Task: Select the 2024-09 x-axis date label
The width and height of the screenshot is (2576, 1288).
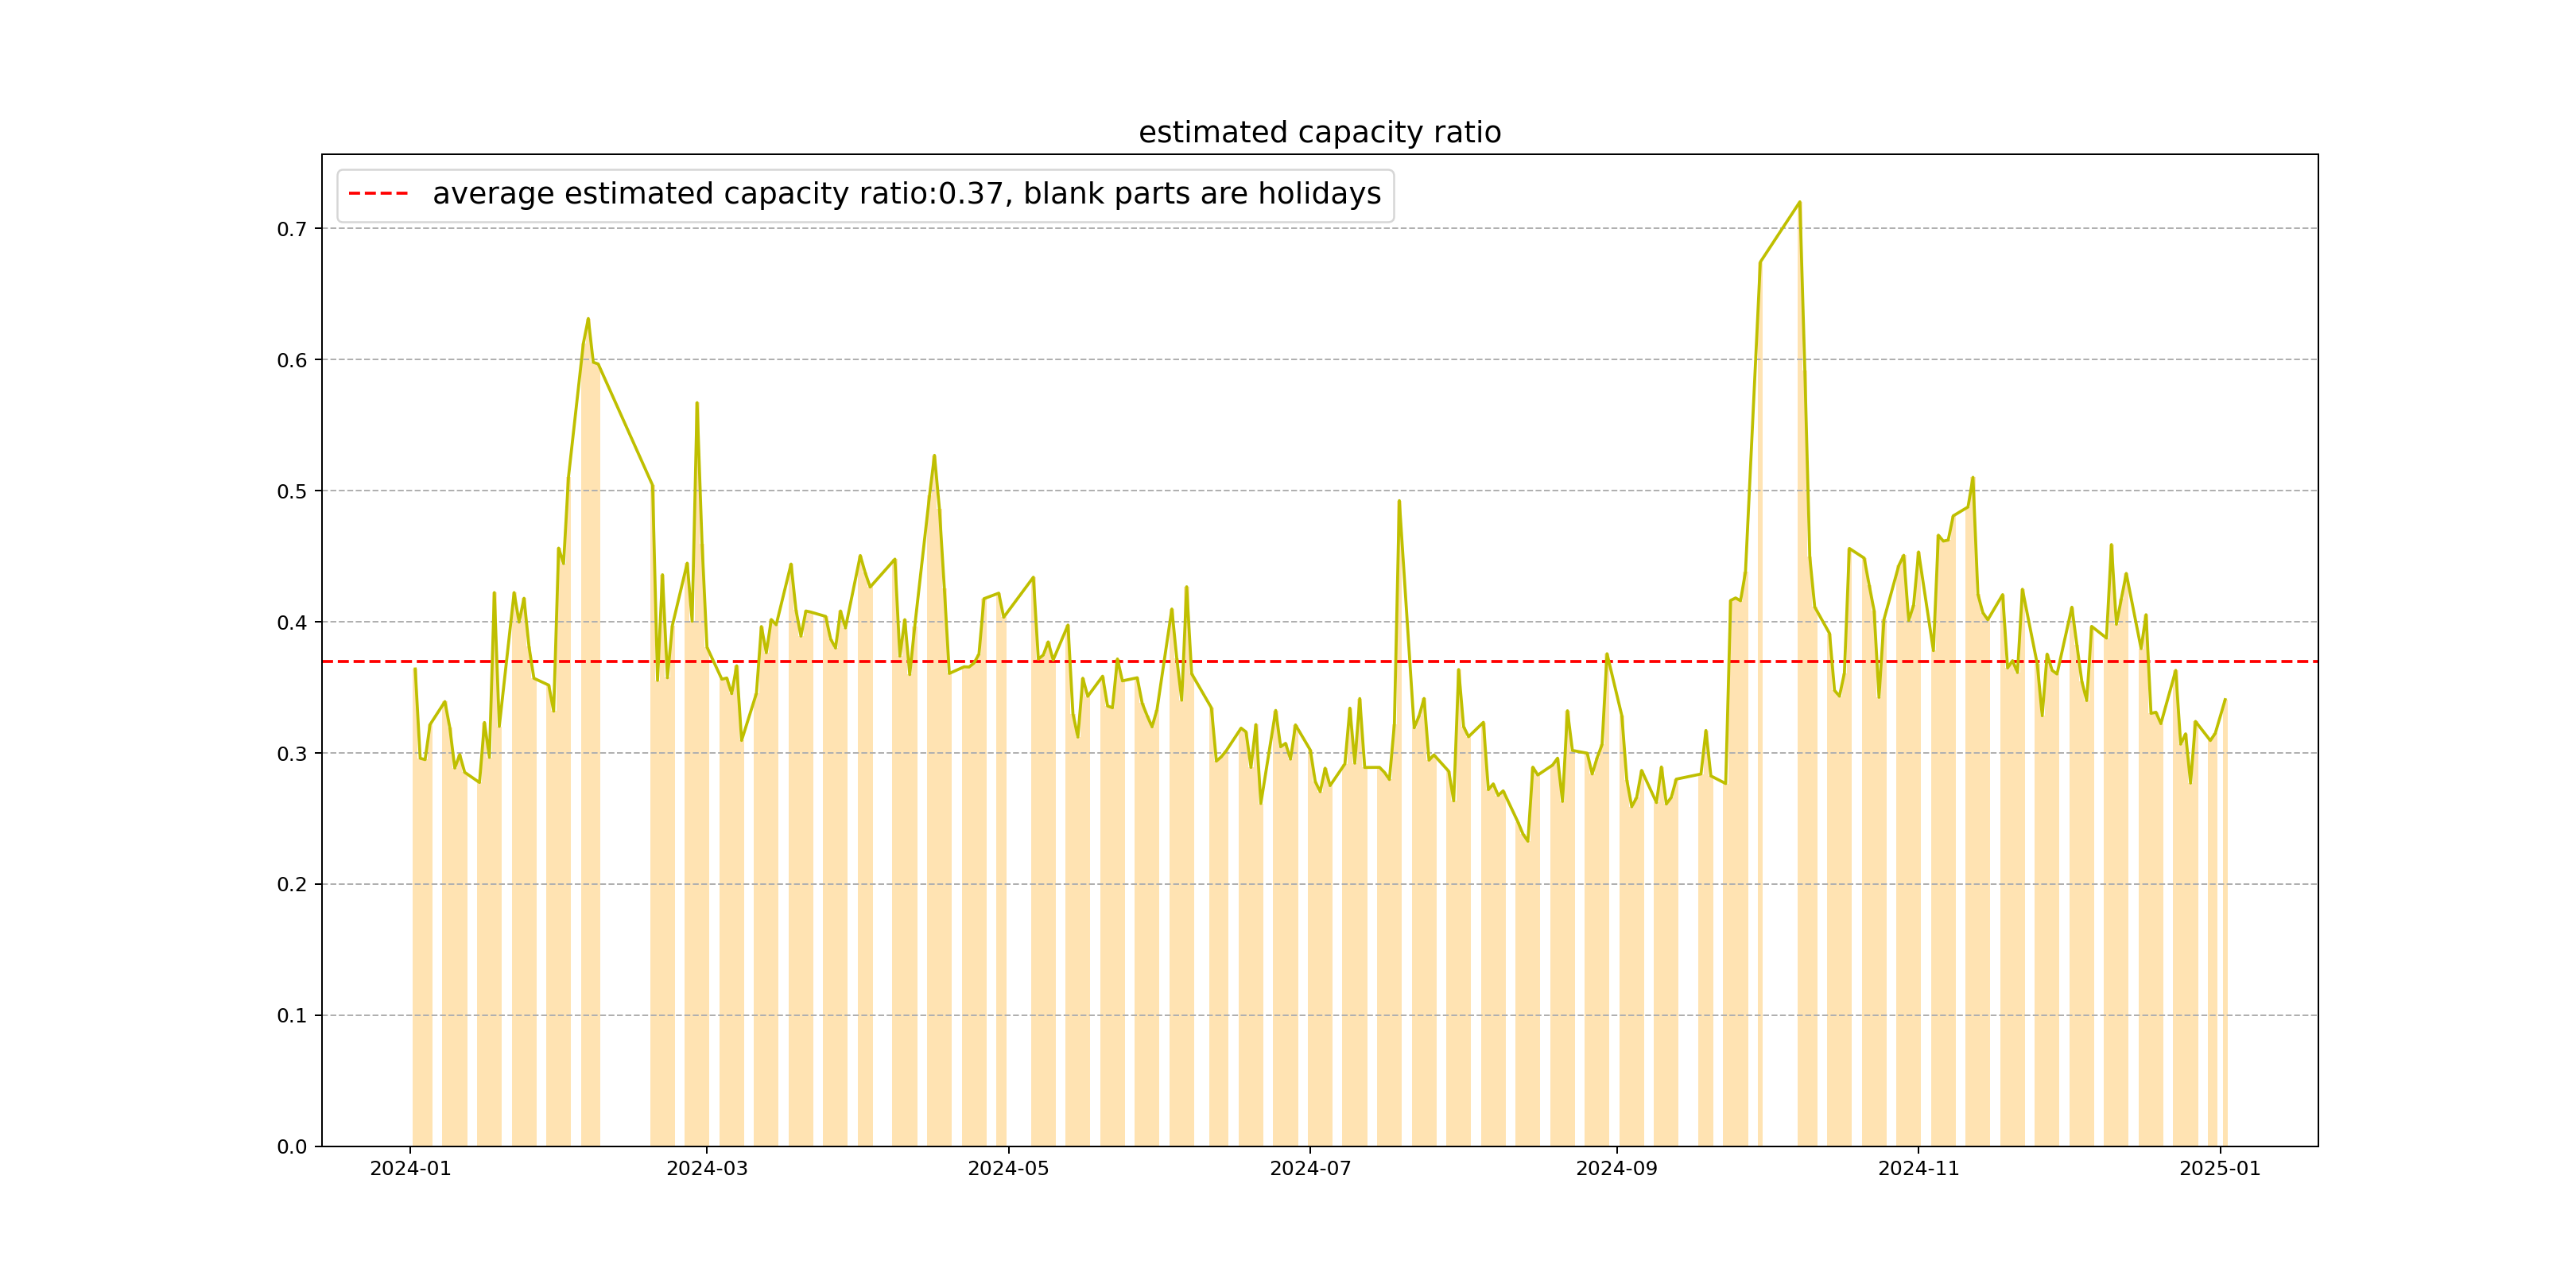Action: pos(1616,1169)
